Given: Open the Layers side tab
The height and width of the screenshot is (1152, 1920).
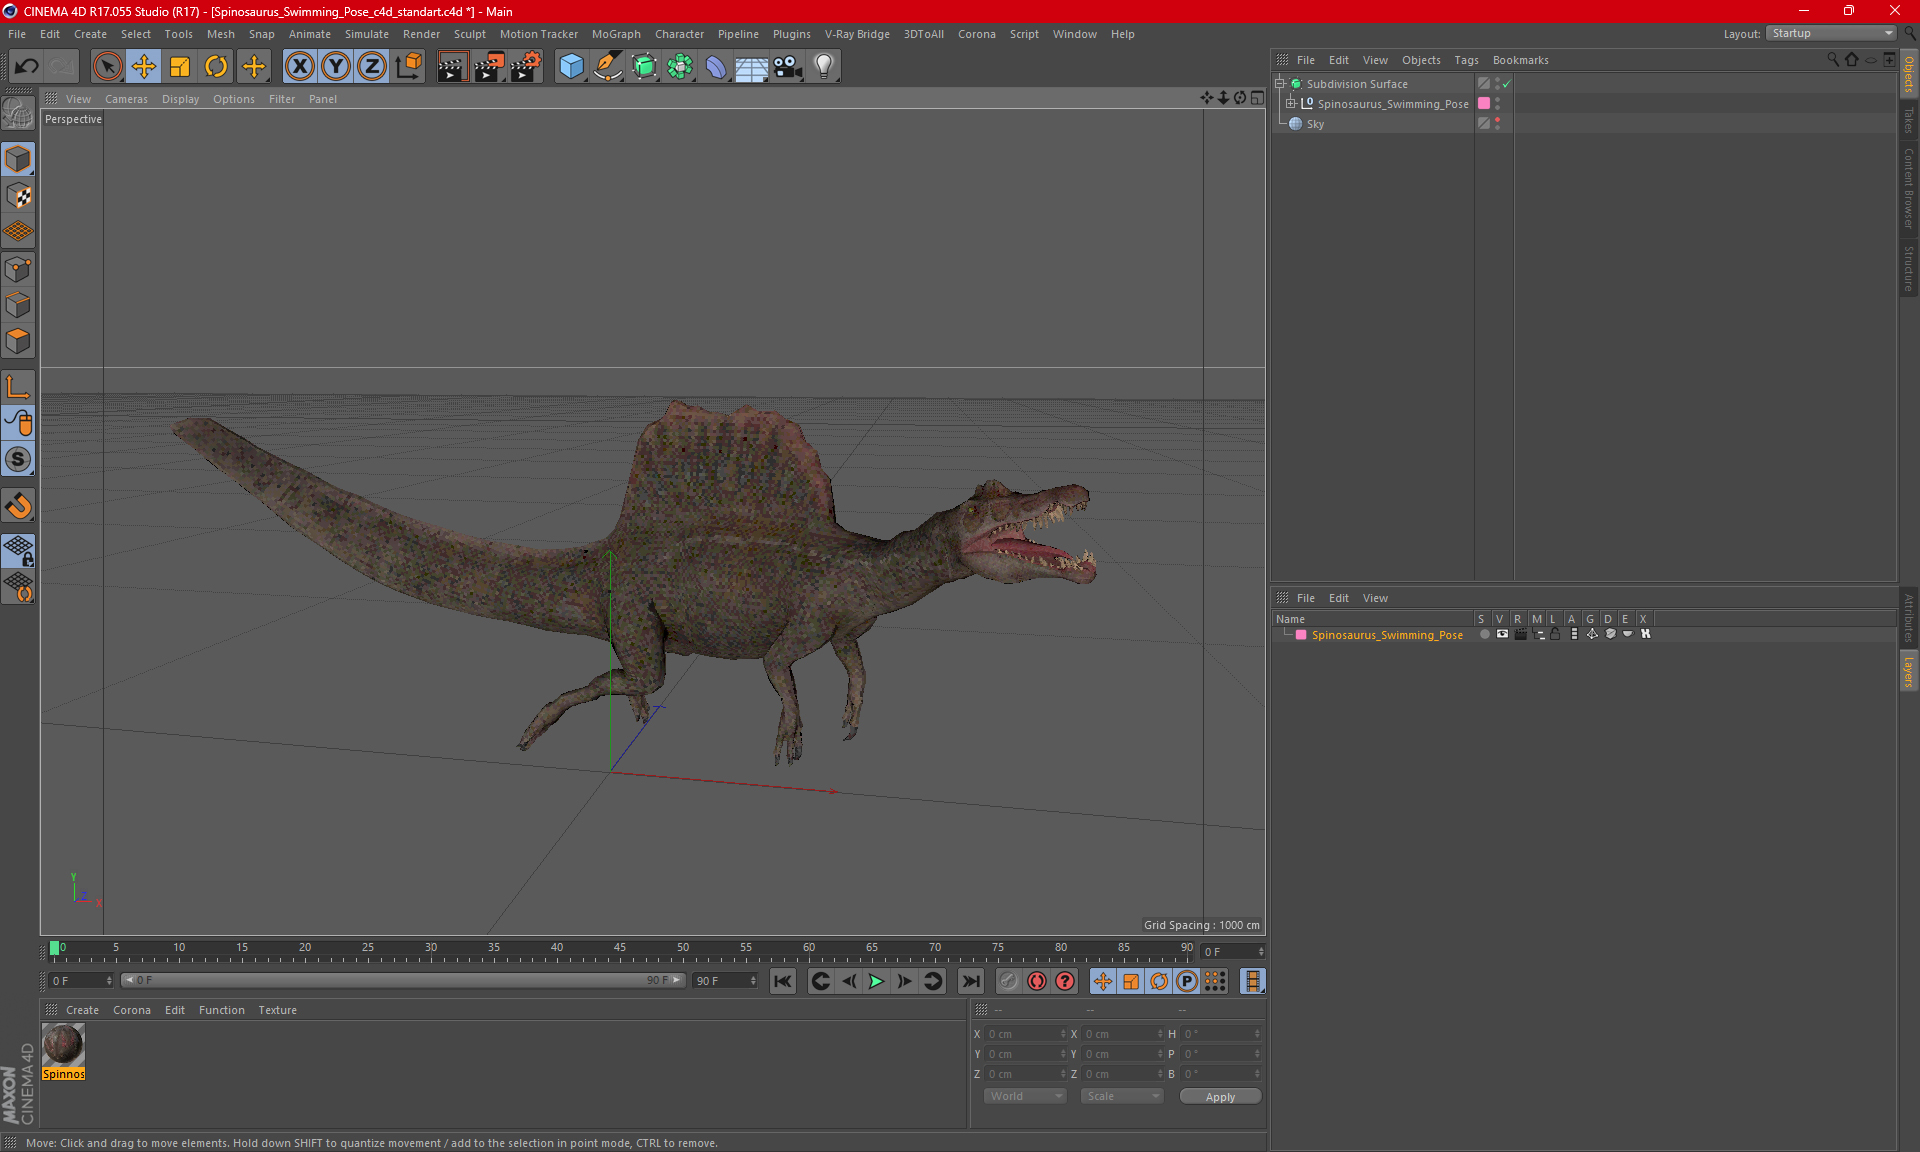Looking at the screenshot, I should [x=1909, y=672].
